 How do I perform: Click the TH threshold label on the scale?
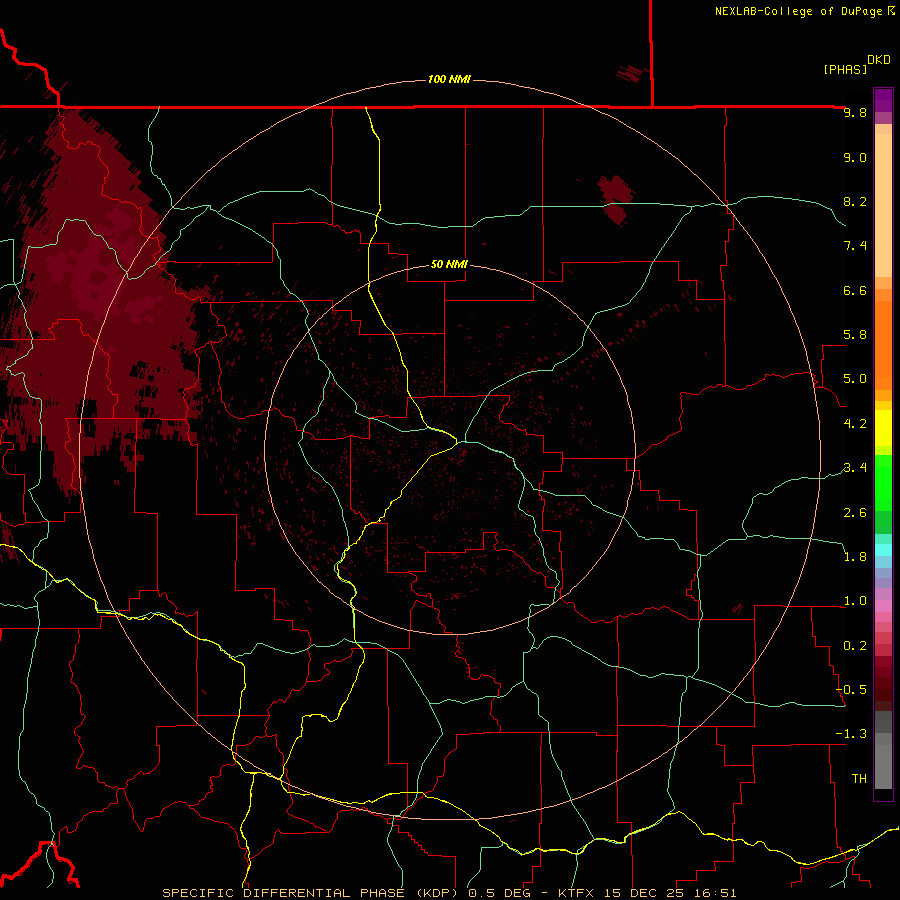click(859, 779)
